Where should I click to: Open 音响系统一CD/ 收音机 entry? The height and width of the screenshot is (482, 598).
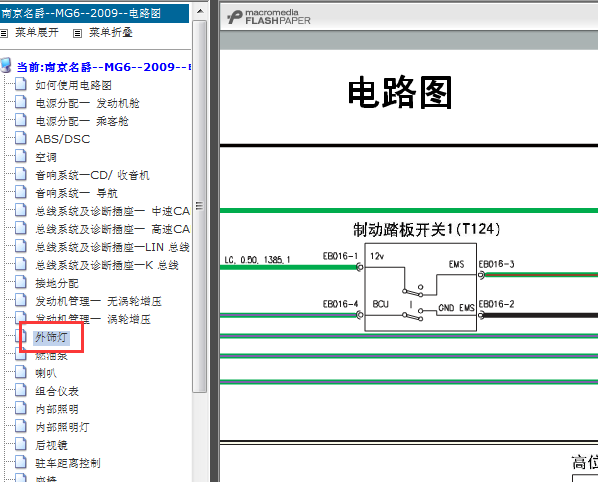tap(92, 175)
